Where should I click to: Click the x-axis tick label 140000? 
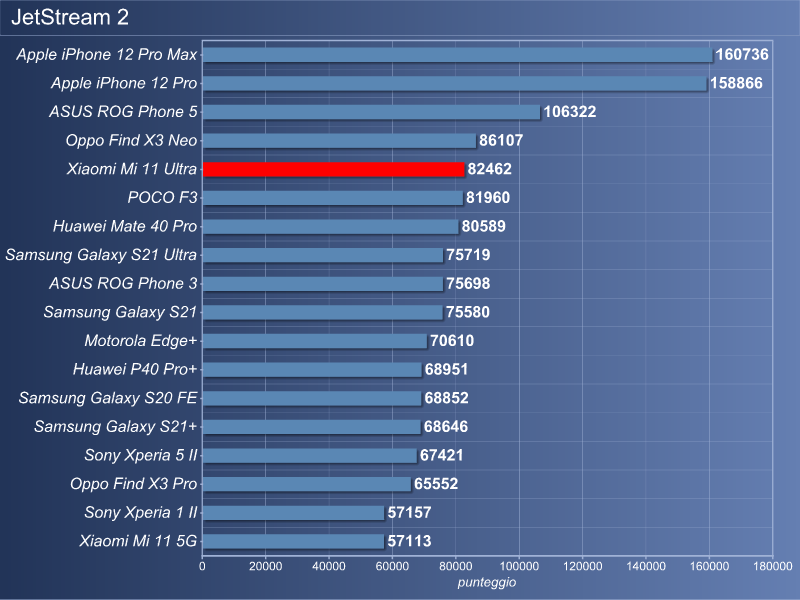[x=646, y=566]
